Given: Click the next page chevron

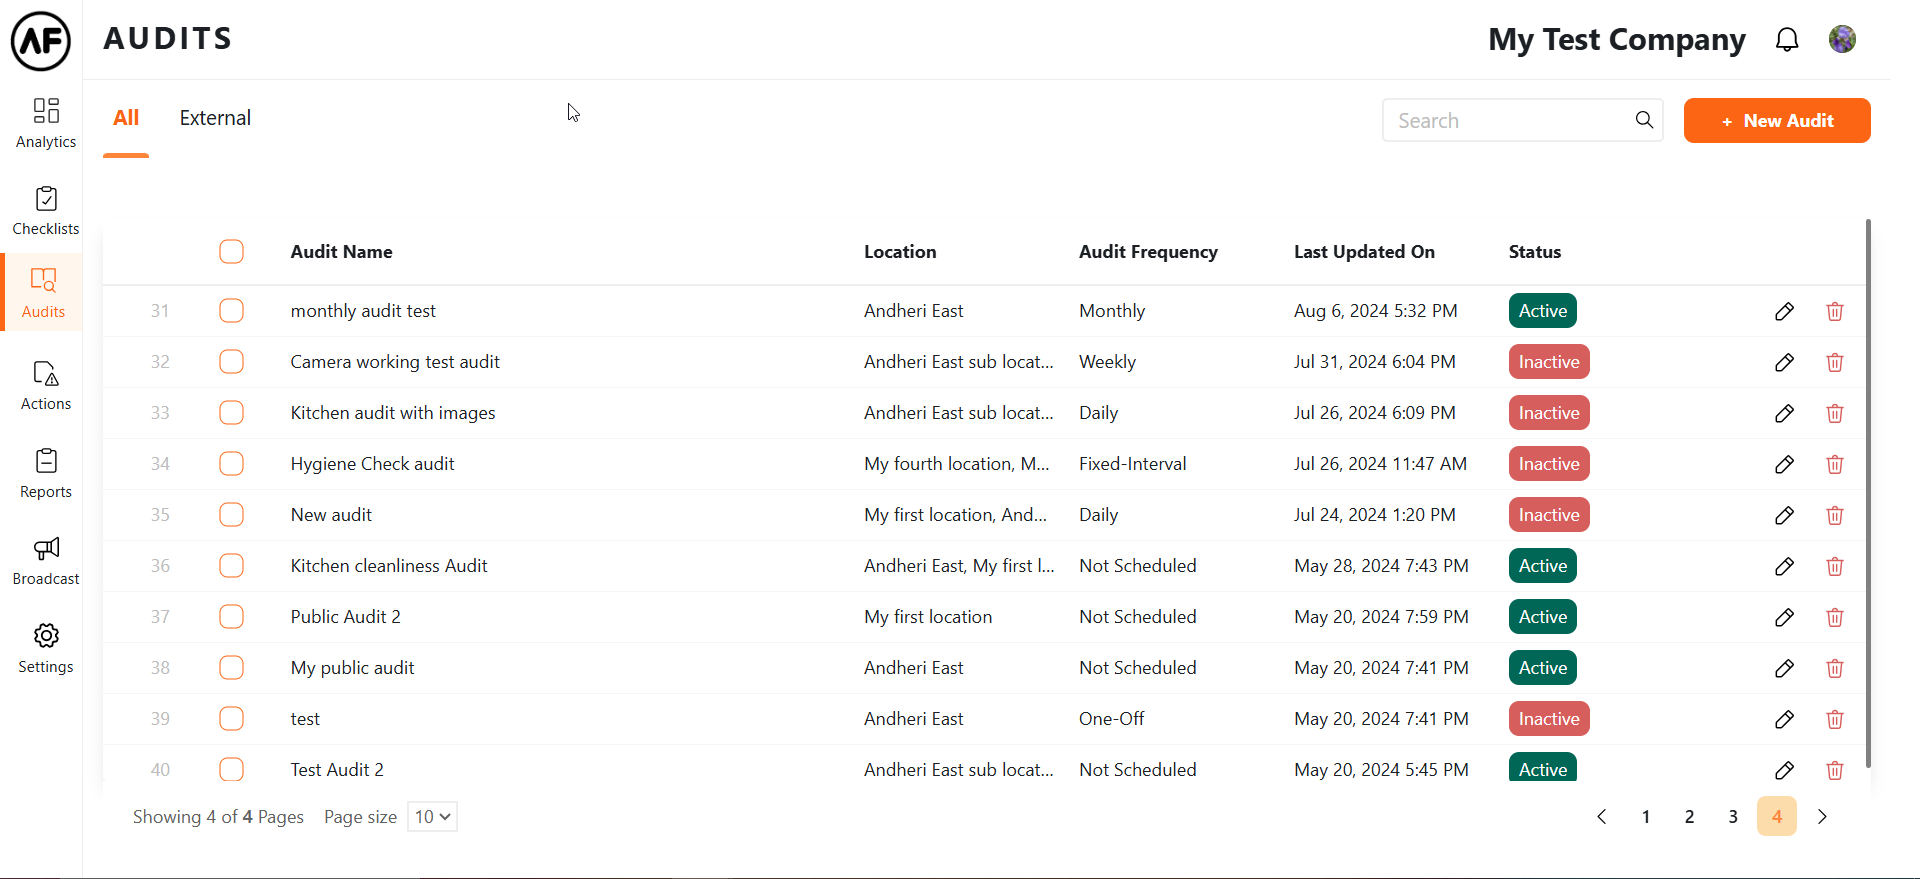Looking at the screenshot, I should (x=1822, y=817).
